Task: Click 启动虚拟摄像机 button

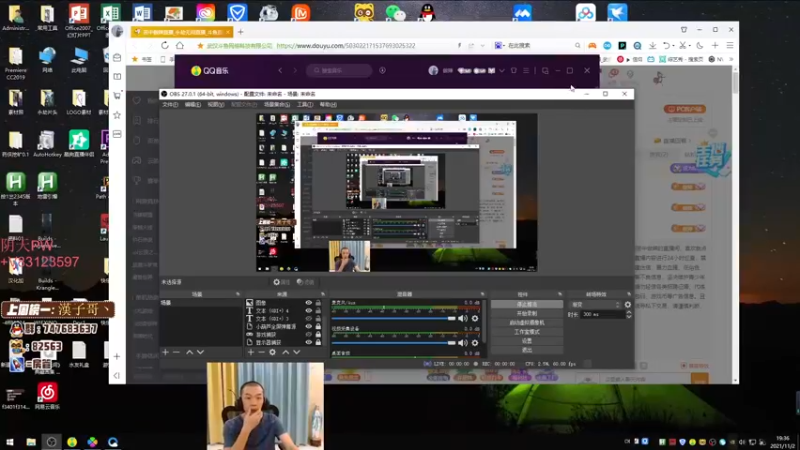Action: 527,322
